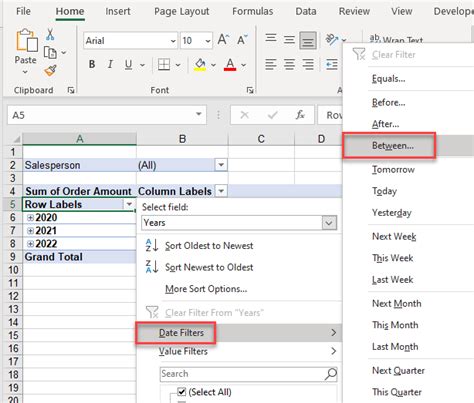Apply yellow Fill Color bucket
Viewport: 474px width, 403px height.
tap(200, 64)
